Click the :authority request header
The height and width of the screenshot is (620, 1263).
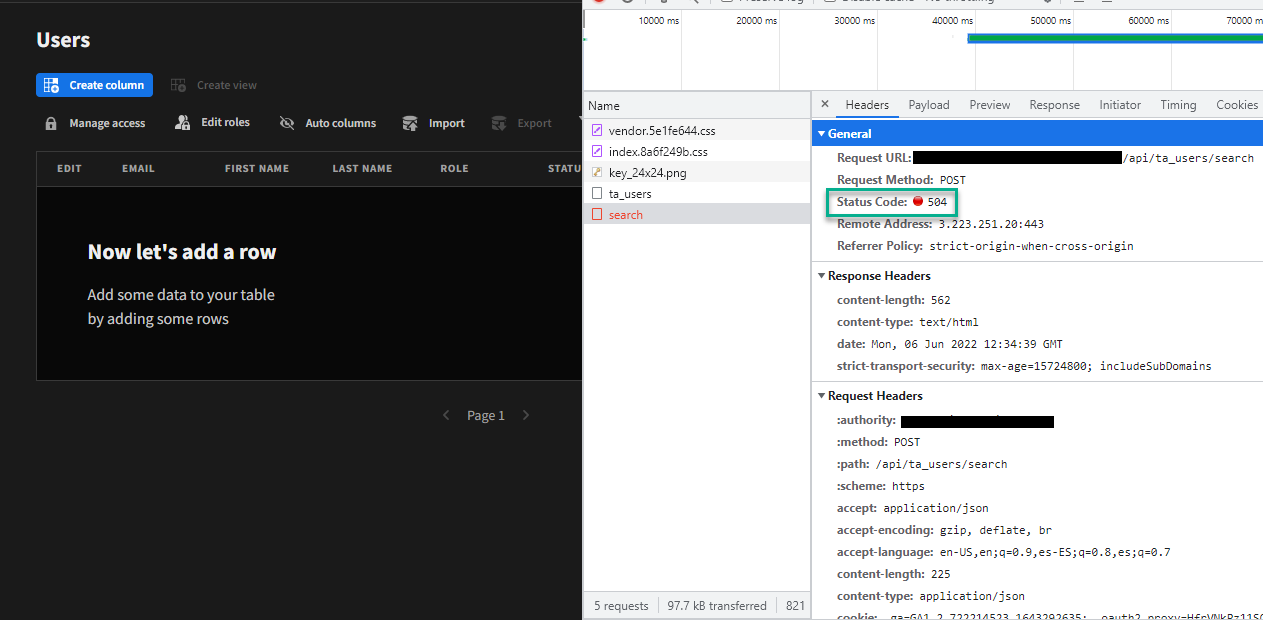pyautogui.click(x=945, y=420)
